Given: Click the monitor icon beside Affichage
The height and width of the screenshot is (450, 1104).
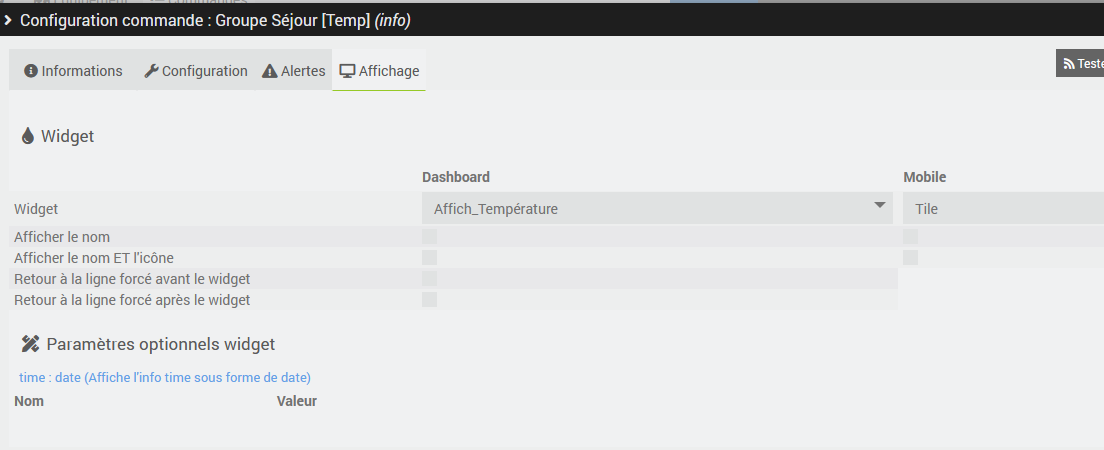Looking at the screenshot, I should 348,71.
